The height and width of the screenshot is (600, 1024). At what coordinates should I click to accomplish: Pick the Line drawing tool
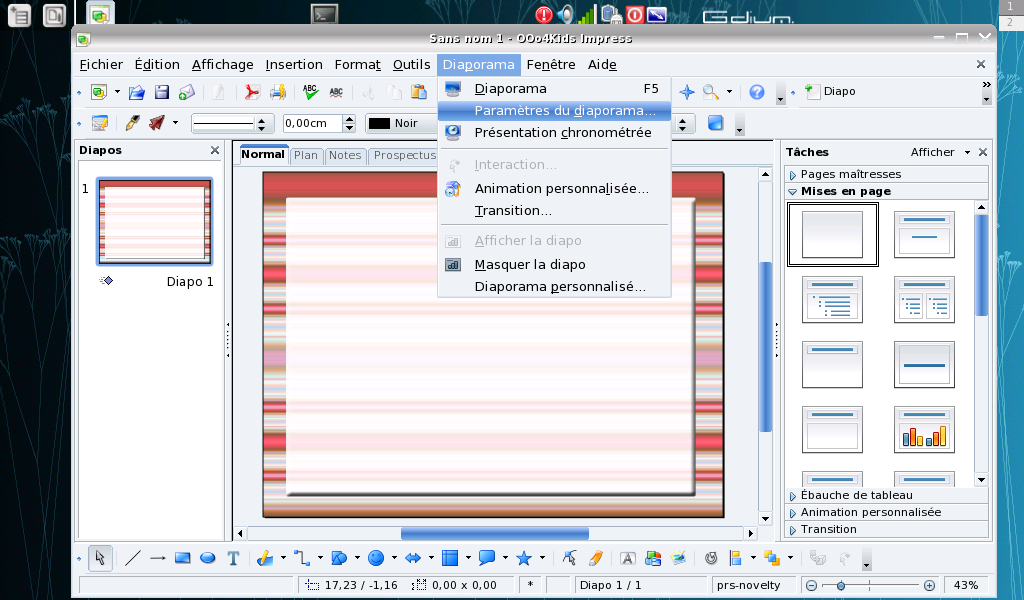pos(132,558)
